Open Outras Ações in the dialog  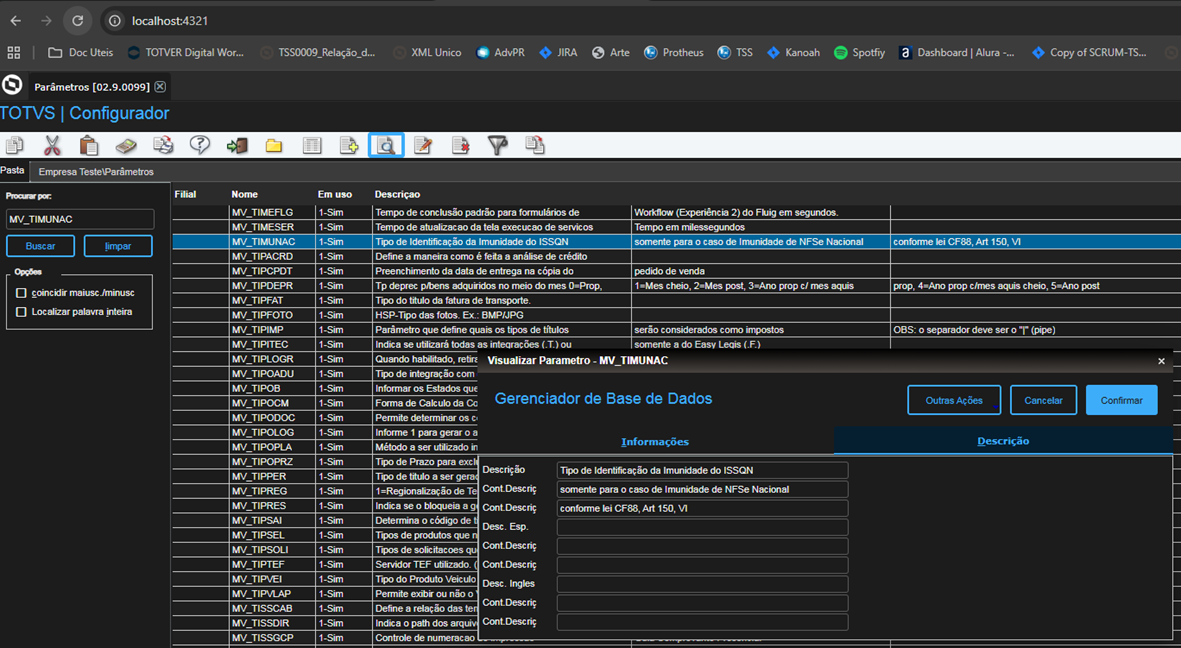tap(954, 400)
